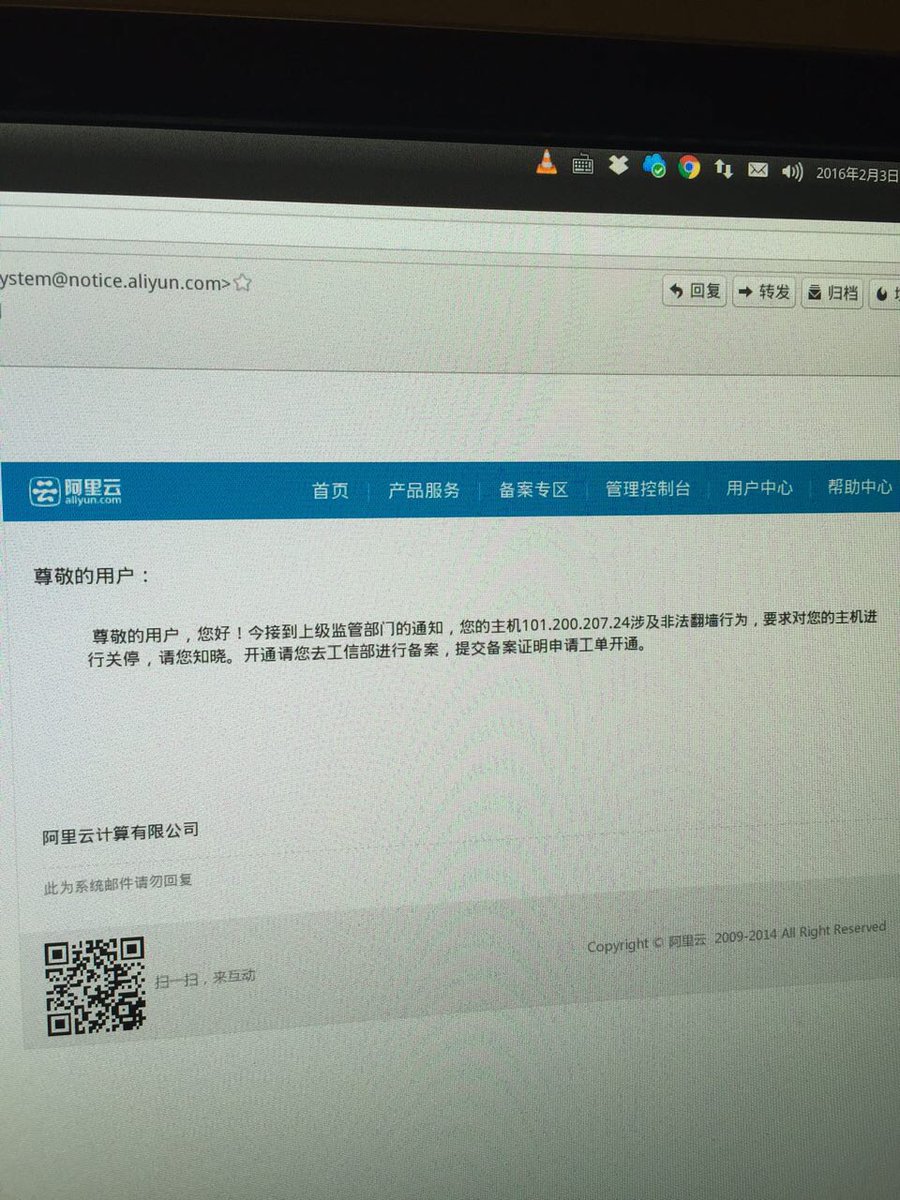Image resolution: width=900 pixels, height=1200 pixels.
Task: Click the greeting line 尊敬的用户：
Action: [91, 577]
